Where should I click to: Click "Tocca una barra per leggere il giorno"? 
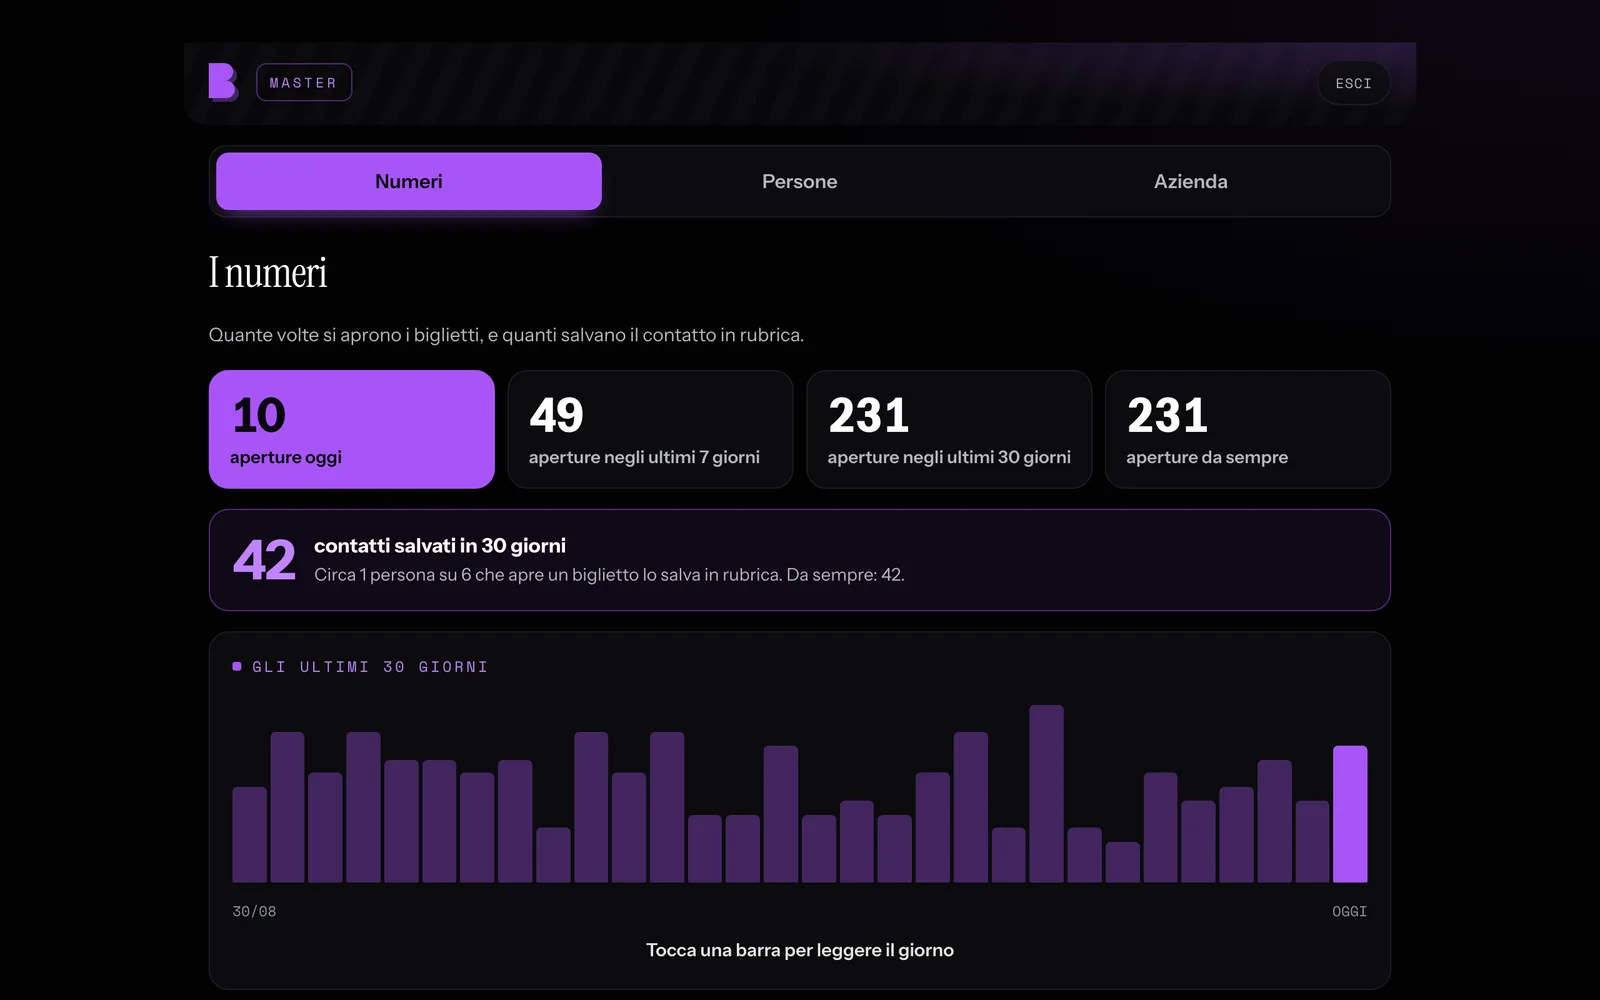(800, 950)
